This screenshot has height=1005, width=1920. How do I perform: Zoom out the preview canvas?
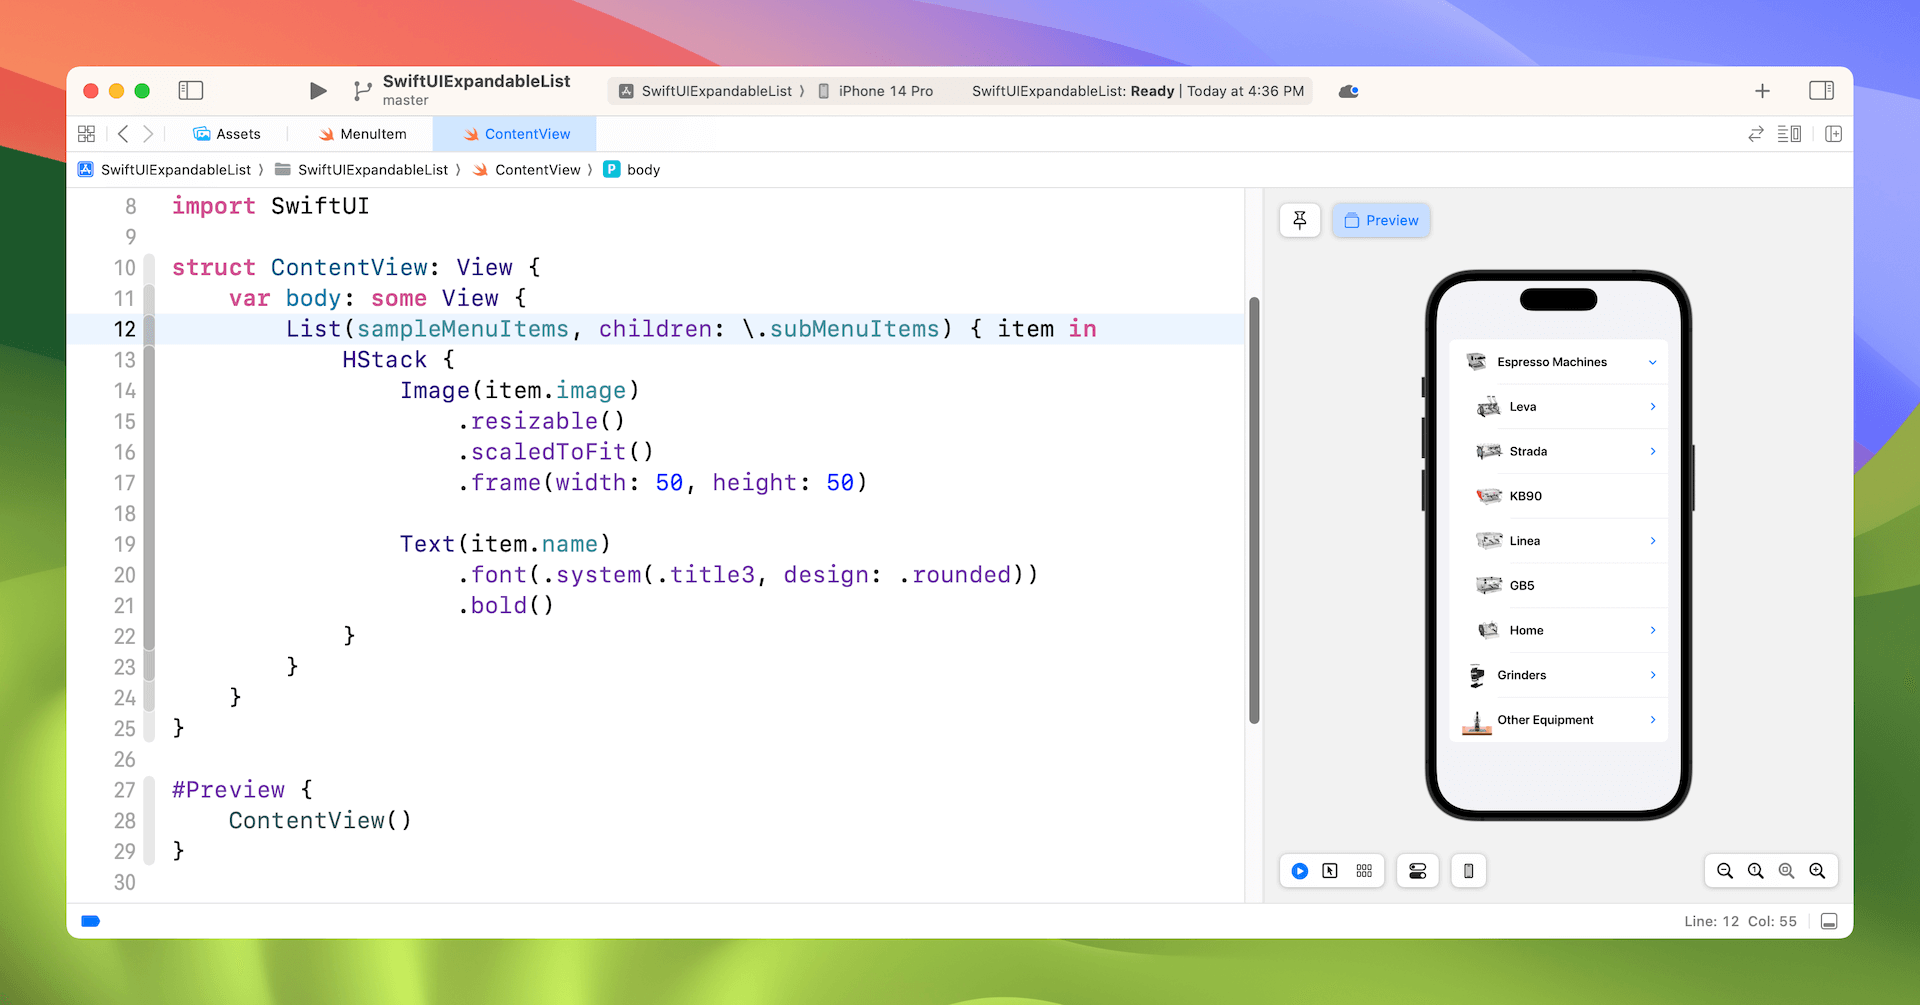coord(1725,871)
